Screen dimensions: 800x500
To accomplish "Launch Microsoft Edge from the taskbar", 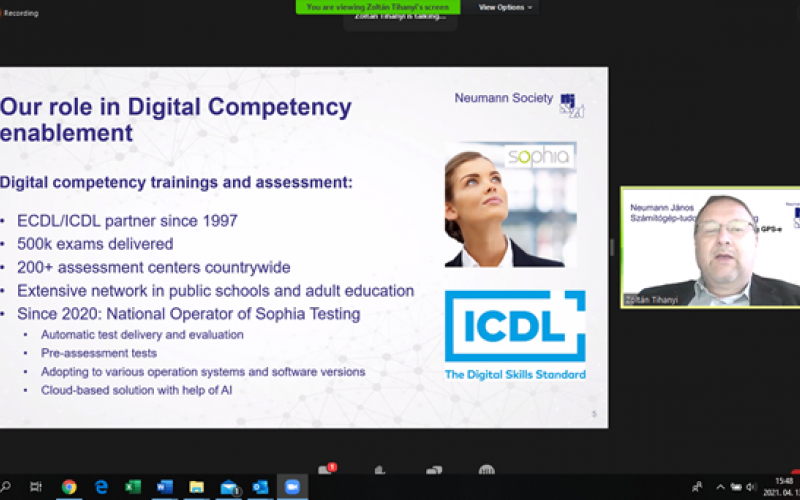I will [101, 487].
